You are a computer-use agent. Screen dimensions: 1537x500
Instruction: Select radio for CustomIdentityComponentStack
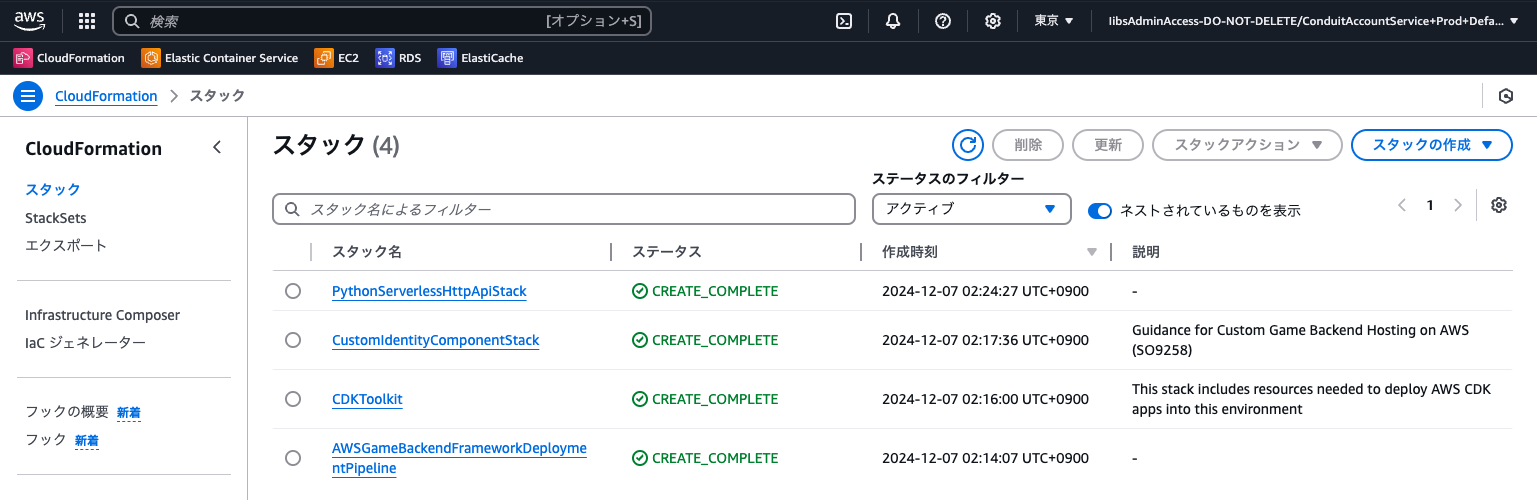tap(293, 340)
